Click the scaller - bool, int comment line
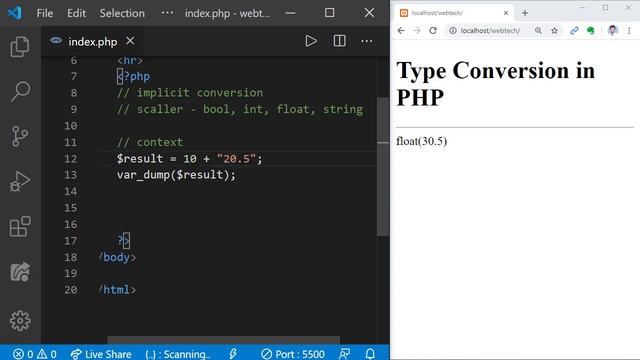The height and width of the screenshot is (360, 640). tap(240, 109)
